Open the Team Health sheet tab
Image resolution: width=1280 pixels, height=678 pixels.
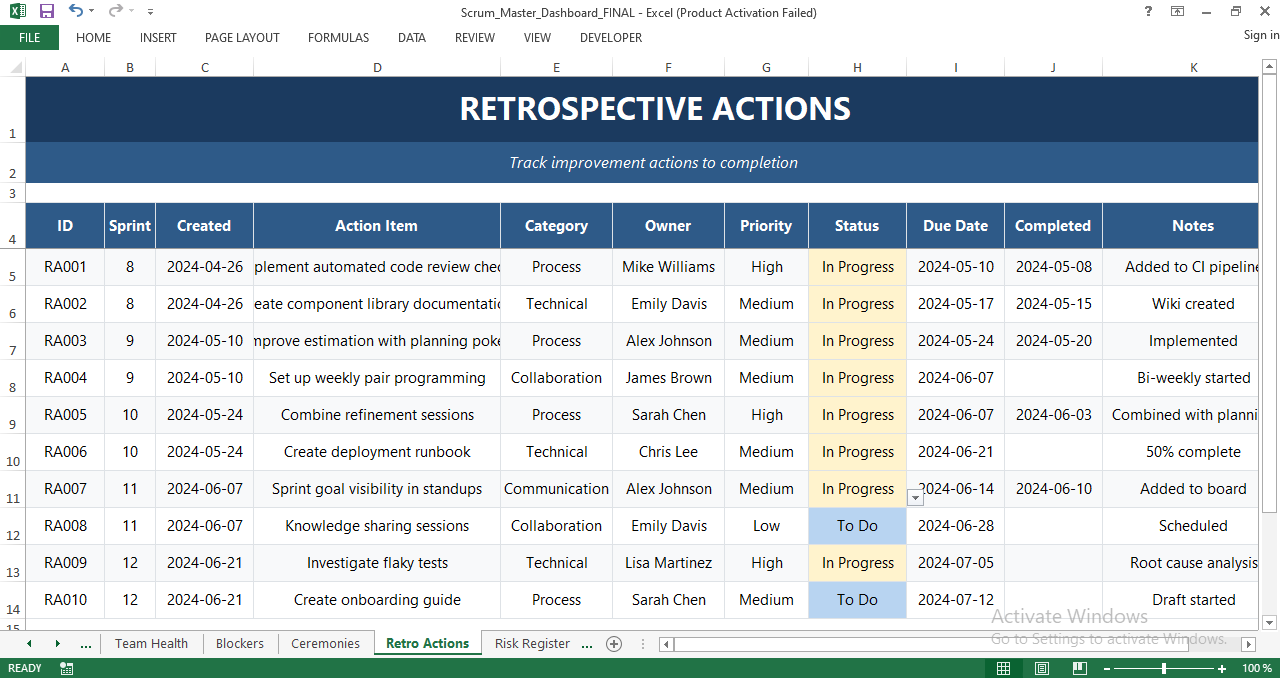tap(151, 644)
